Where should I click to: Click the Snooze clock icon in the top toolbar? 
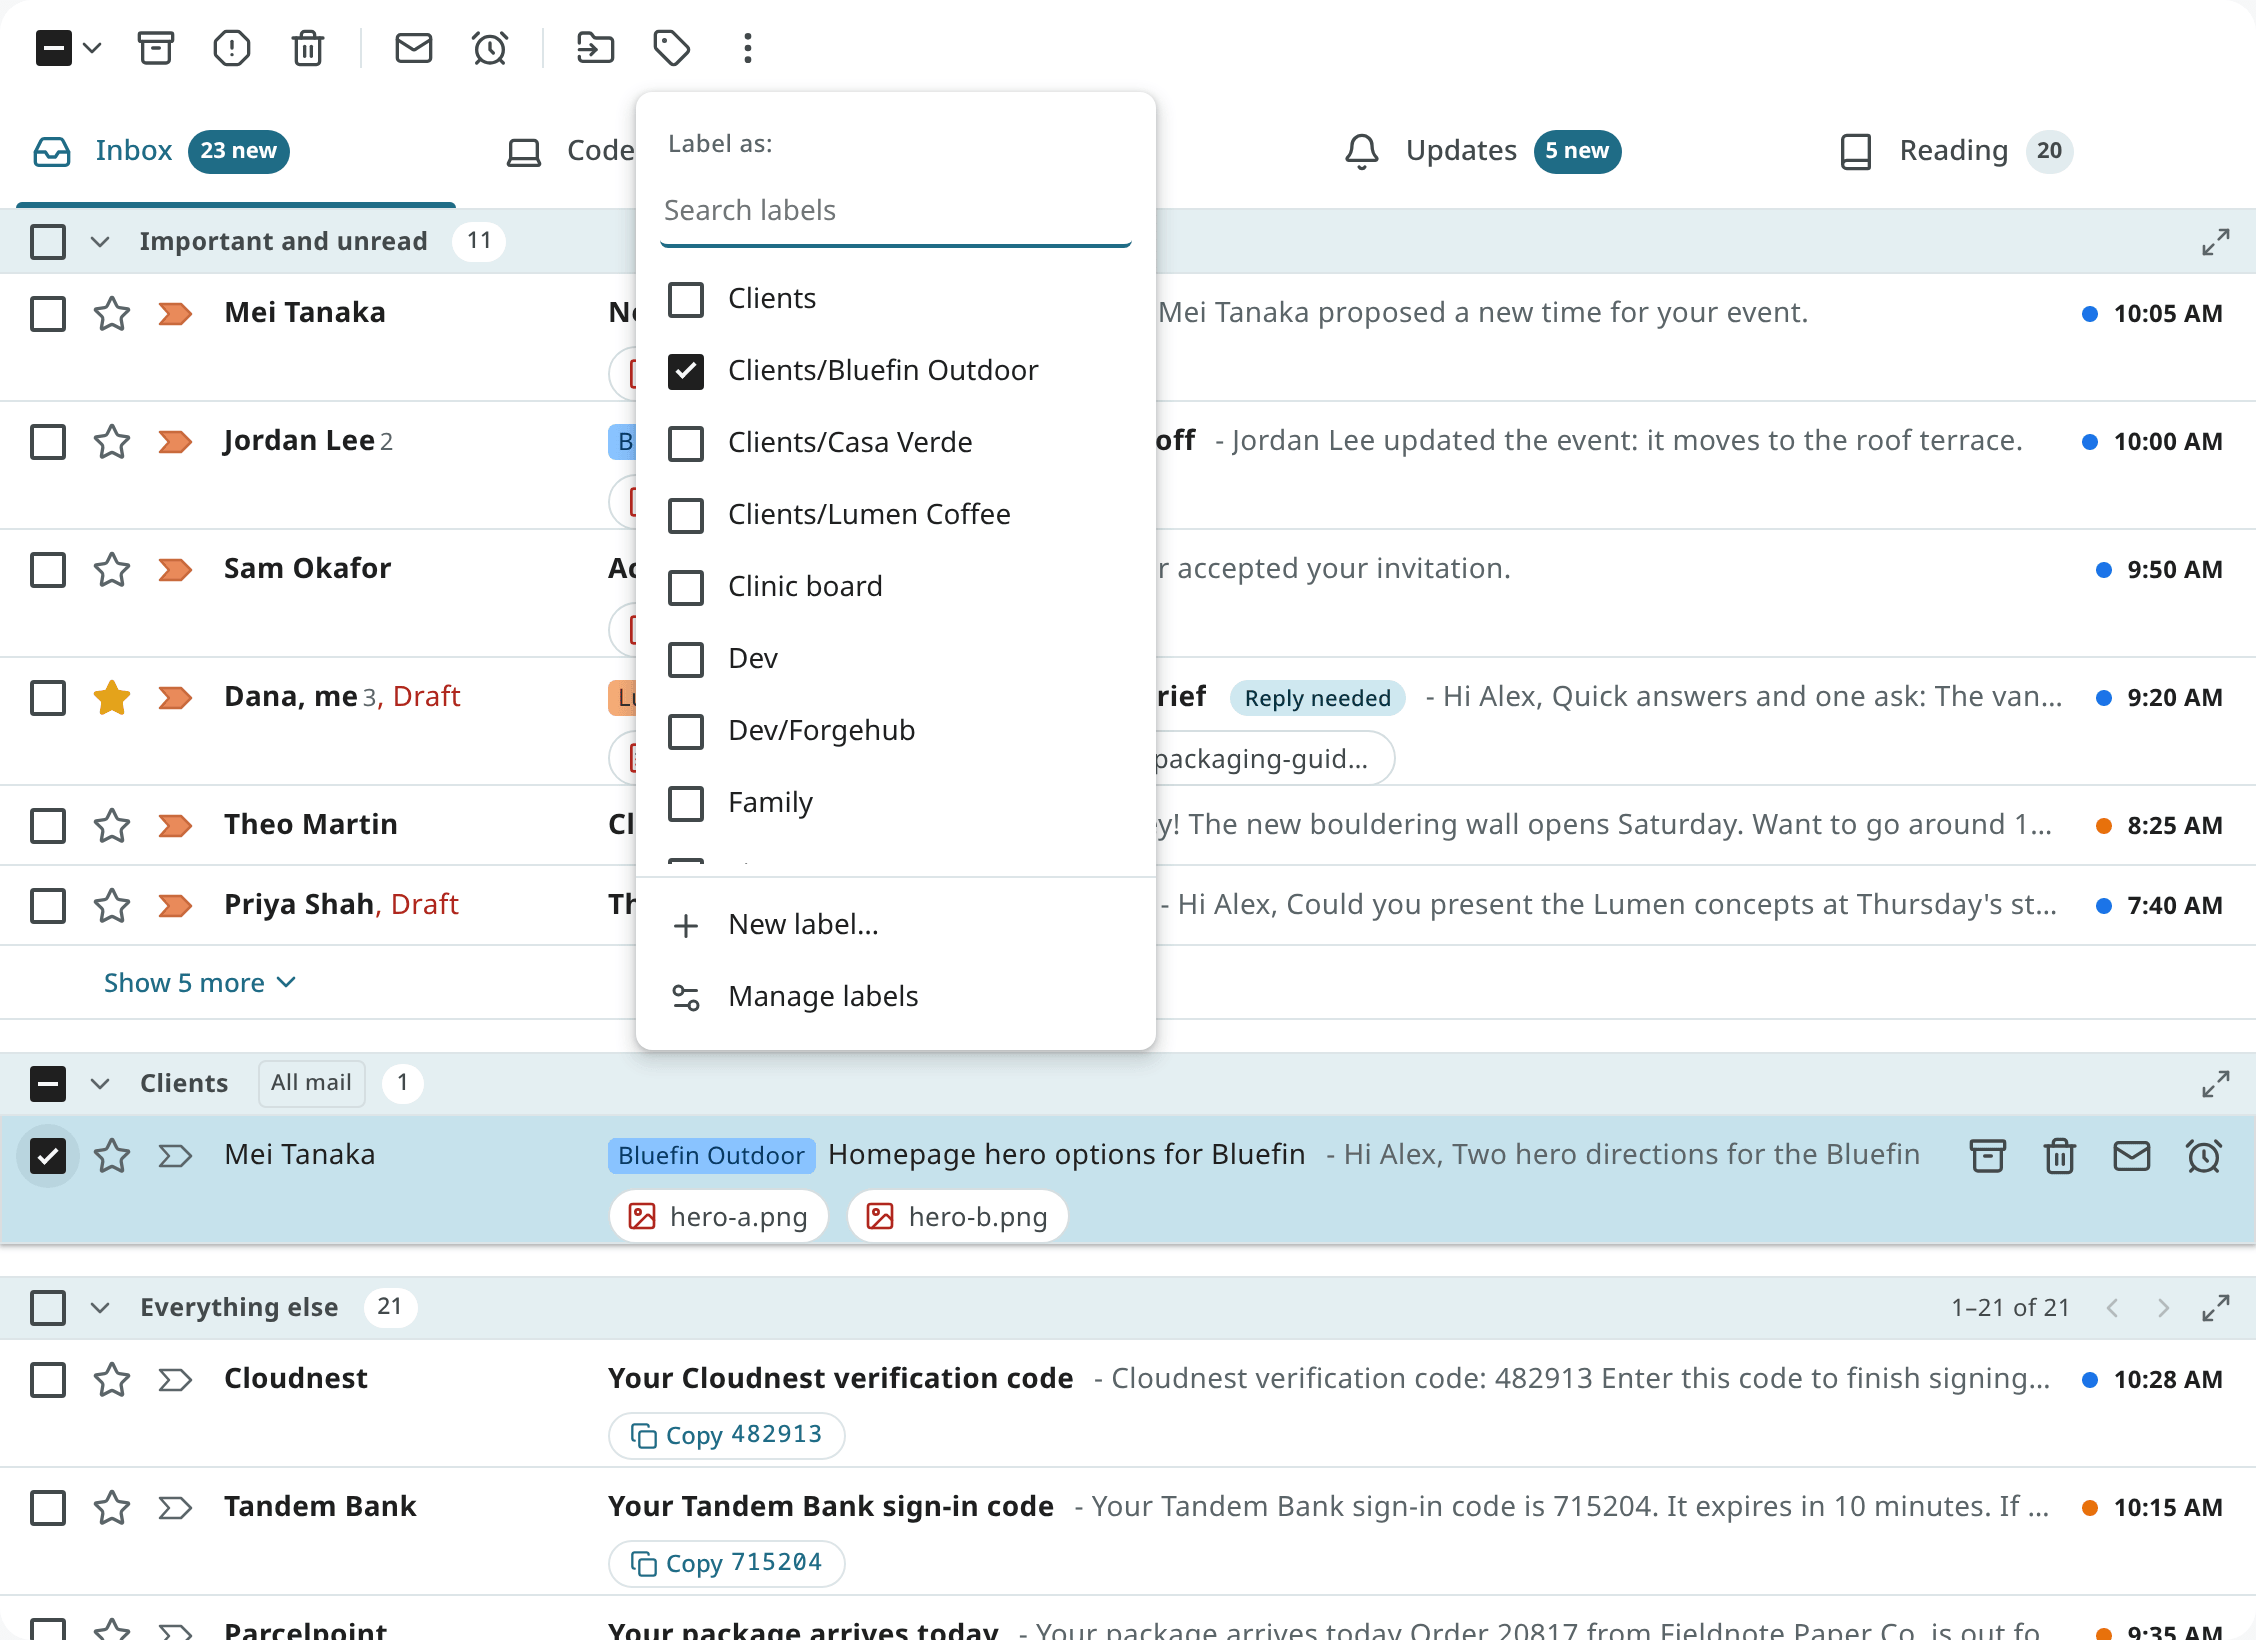pos(490,48)
